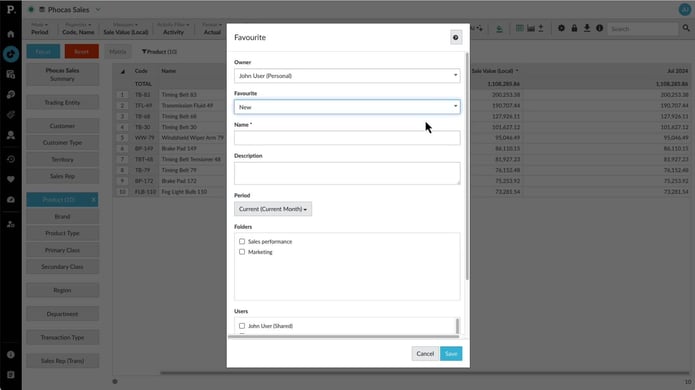Open the highlighted Analytics sidebar icon

[x=11, y=54]
